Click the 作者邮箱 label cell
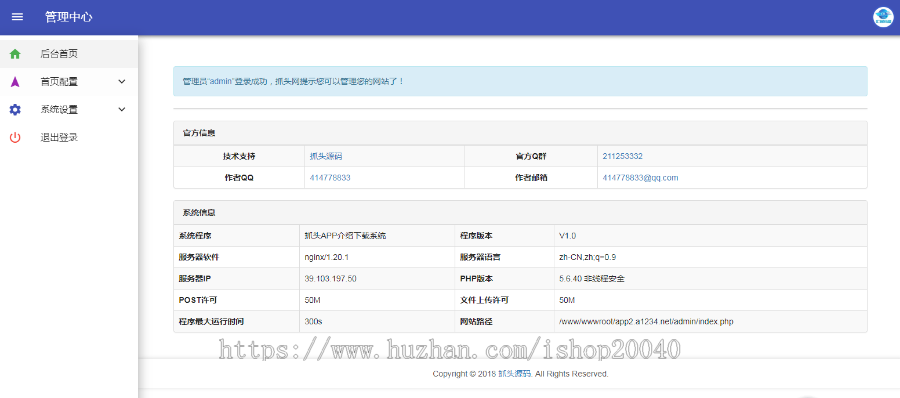The image size is (900, 398). [x=531, y=178]
